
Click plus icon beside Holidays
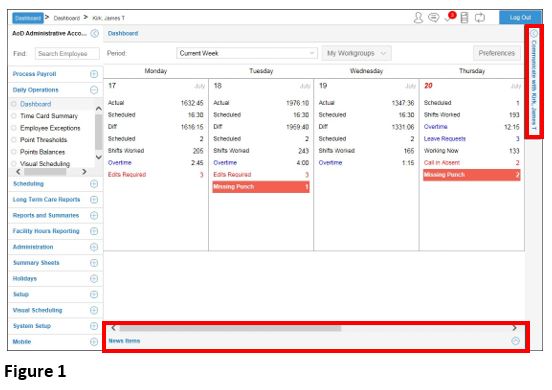point(94,278)
